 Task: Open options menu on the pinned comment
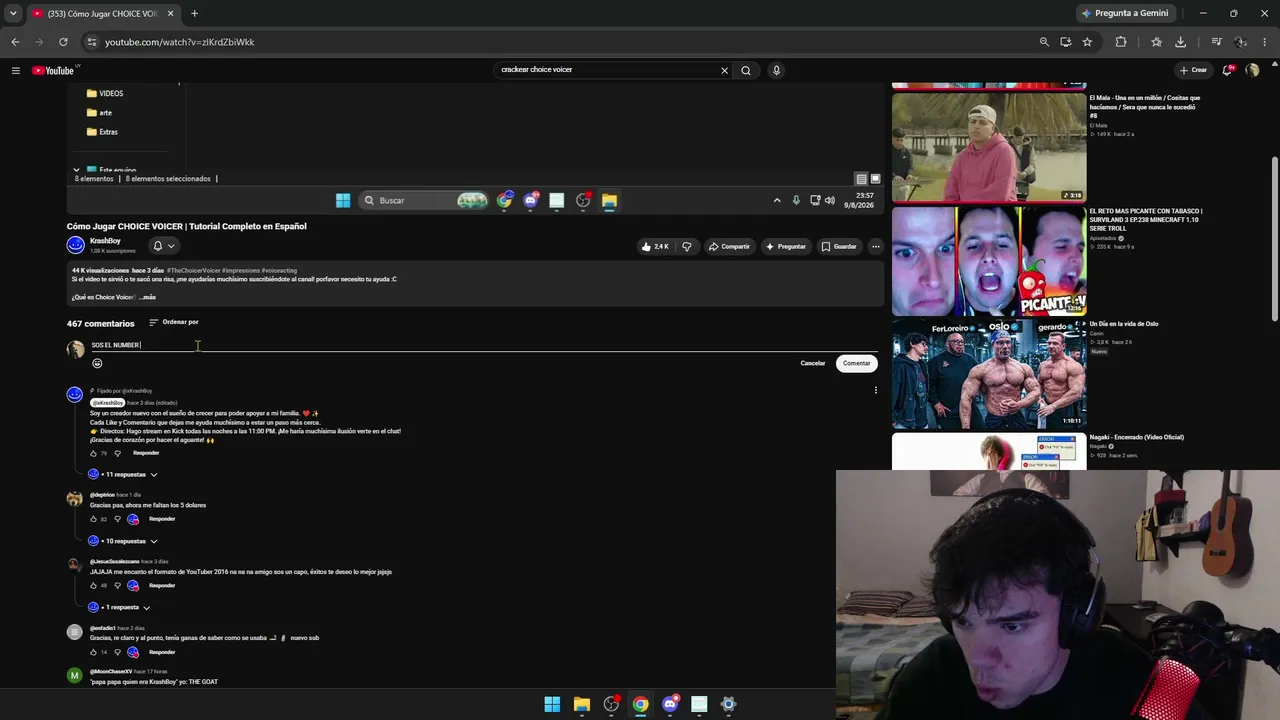(x=875, y=390)
